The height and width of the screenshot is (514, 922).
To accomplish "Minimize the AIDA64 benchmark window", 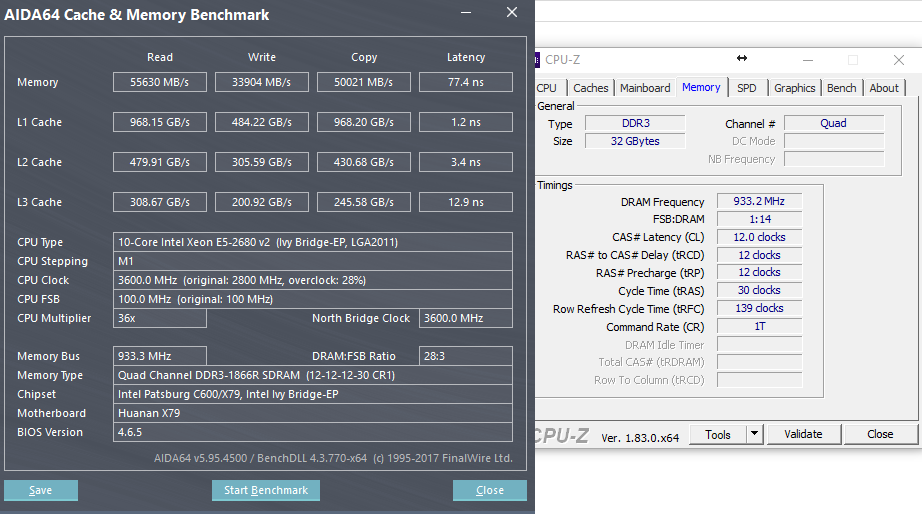I will click(466, 12).
